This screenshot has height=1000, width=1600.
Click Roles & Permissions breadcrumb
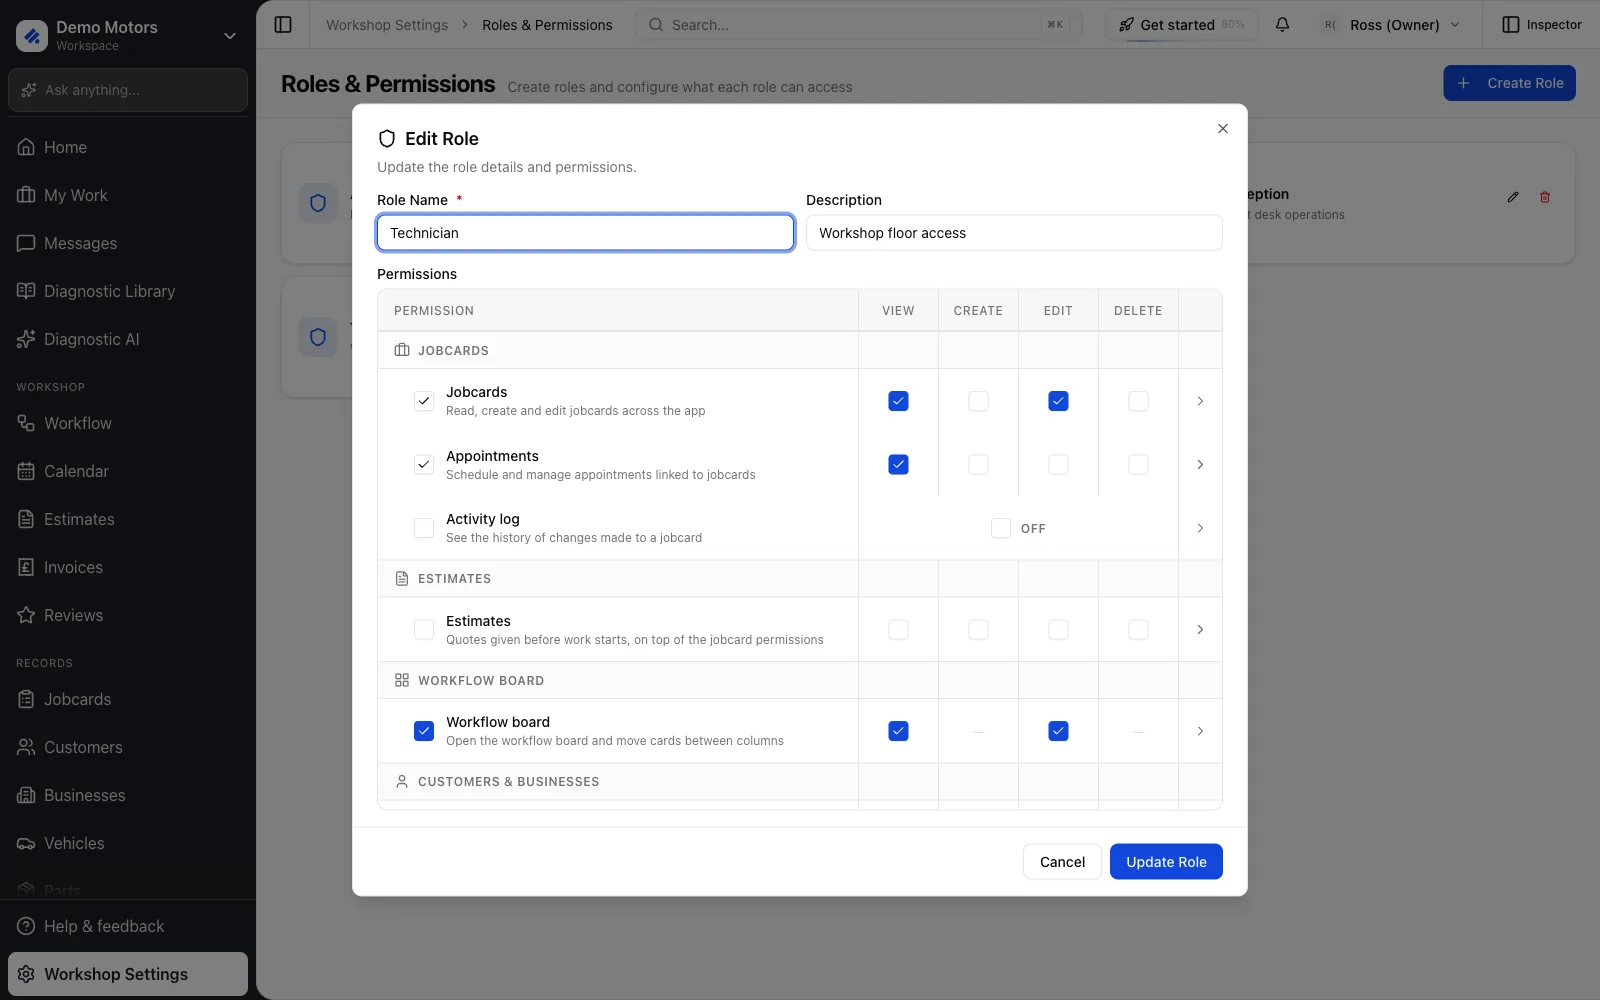[x=547, y=25]
